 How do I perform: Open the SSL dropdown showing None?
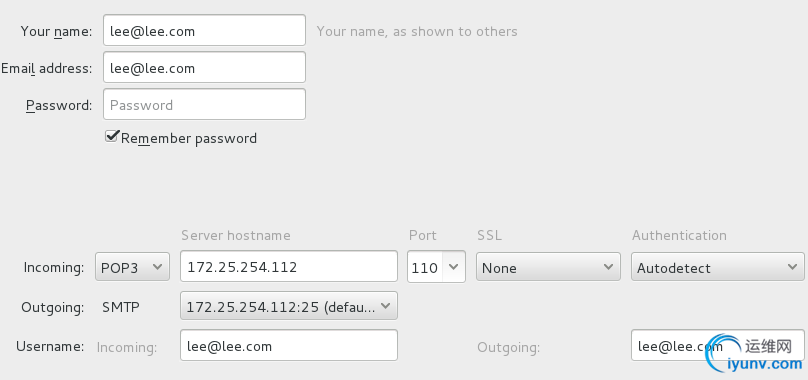[x=548, y=267]
